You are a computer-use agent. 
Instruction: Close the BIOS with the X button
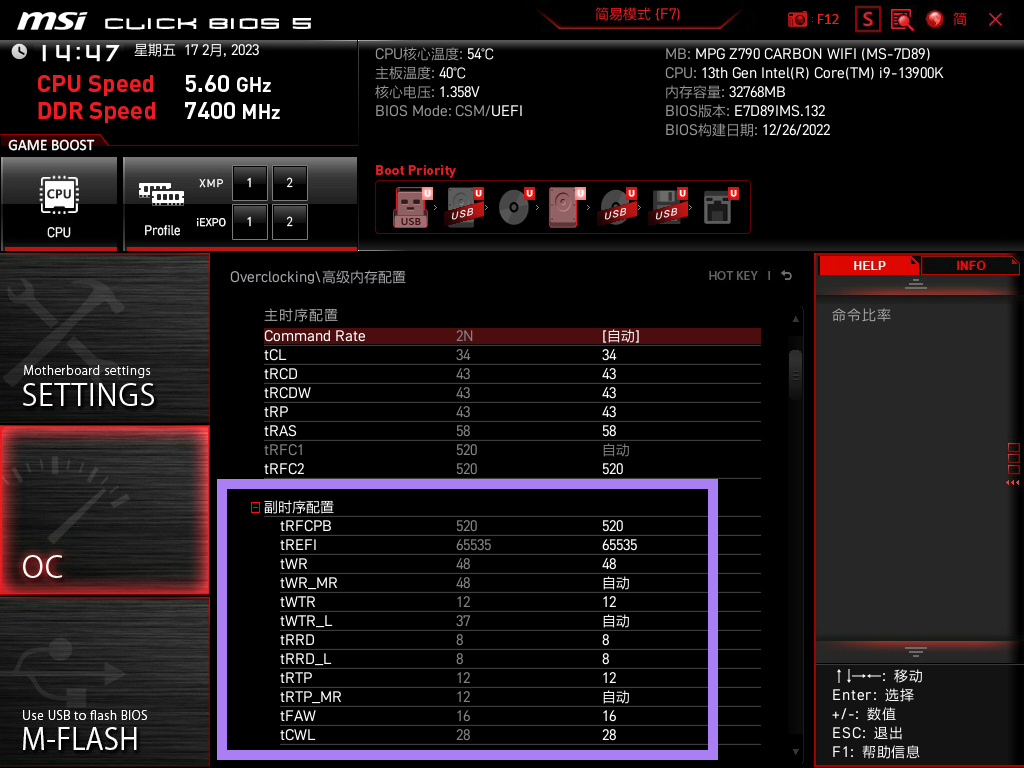click(995, 20)
